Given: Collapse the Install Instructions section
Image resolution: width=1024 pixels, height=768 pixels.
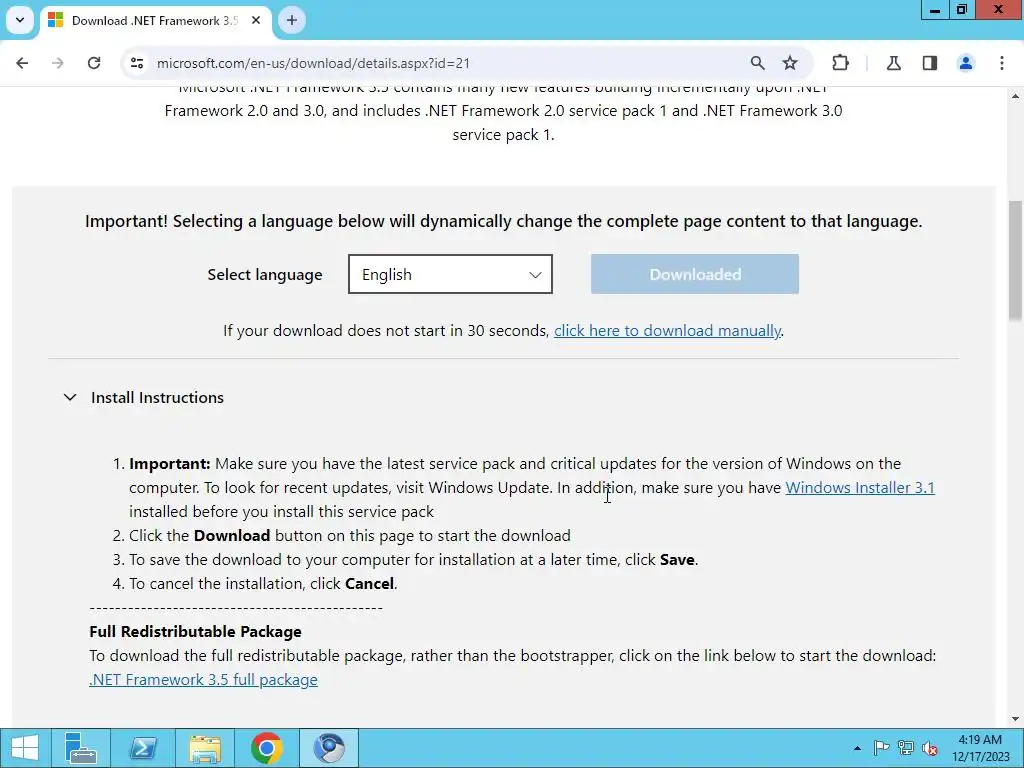Looking at the screenshot, I should tap(144, 397).
